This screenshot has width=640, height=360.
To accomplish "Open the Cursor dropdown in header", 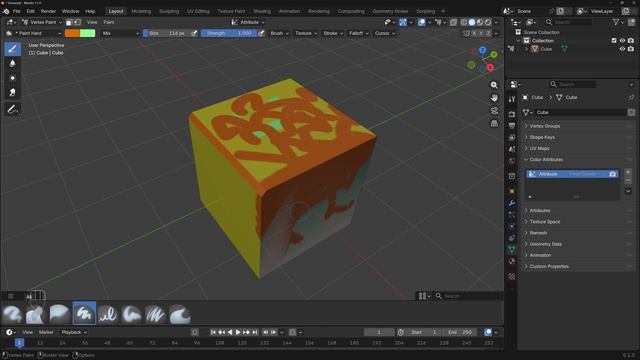I will (385, 33).
